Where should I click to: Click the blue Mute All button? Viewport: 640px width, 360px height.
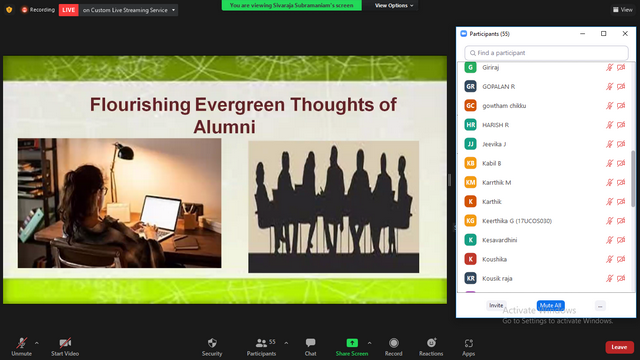click(550, 305)
